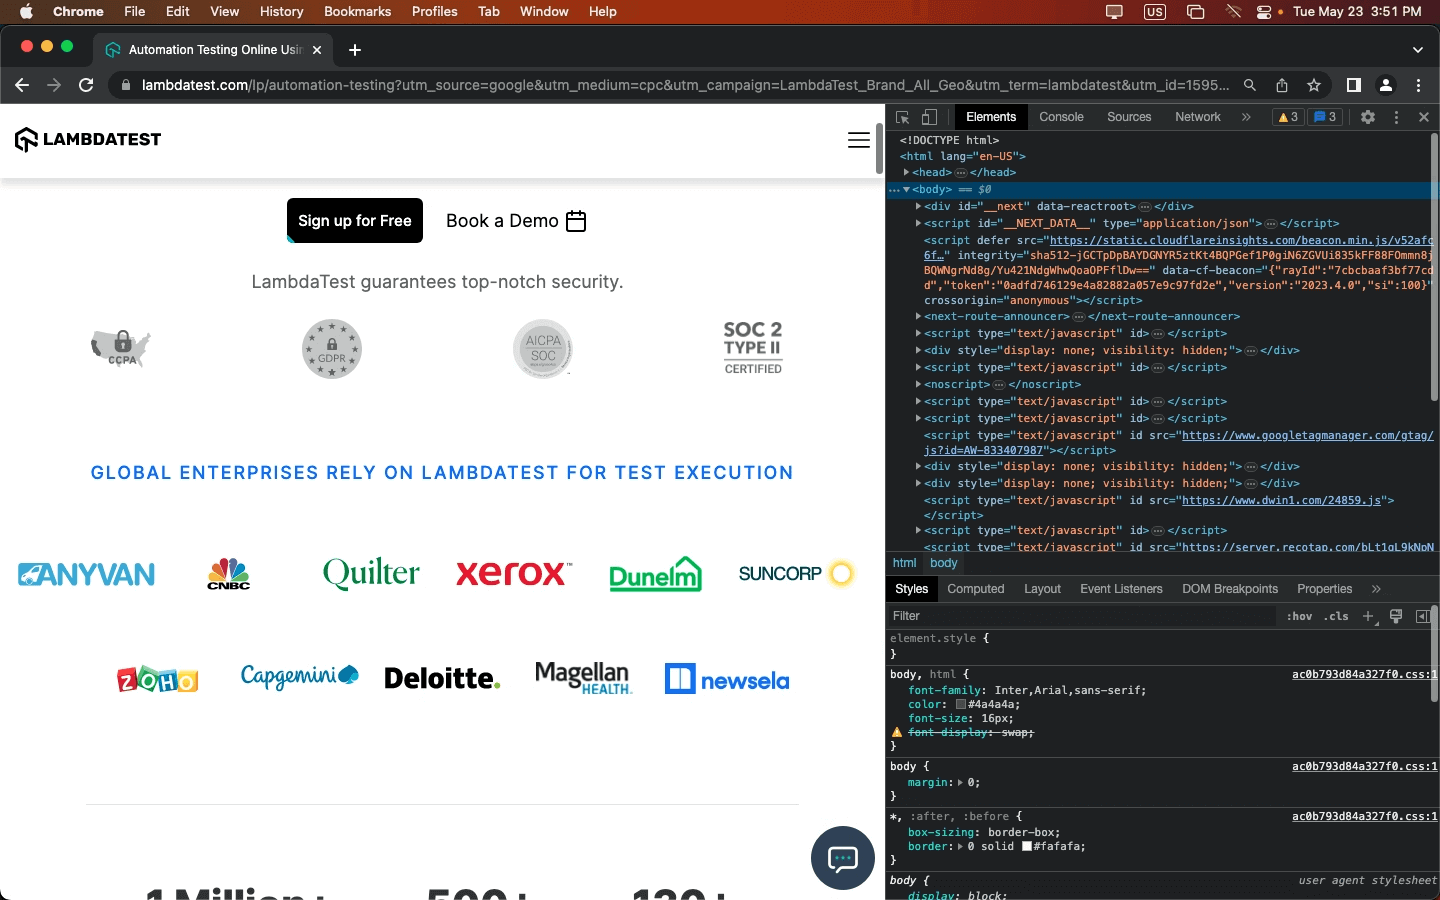Click the toggle element state brush icon
The width and height of the screenshot is (1440, 900).
[1395, 616]
